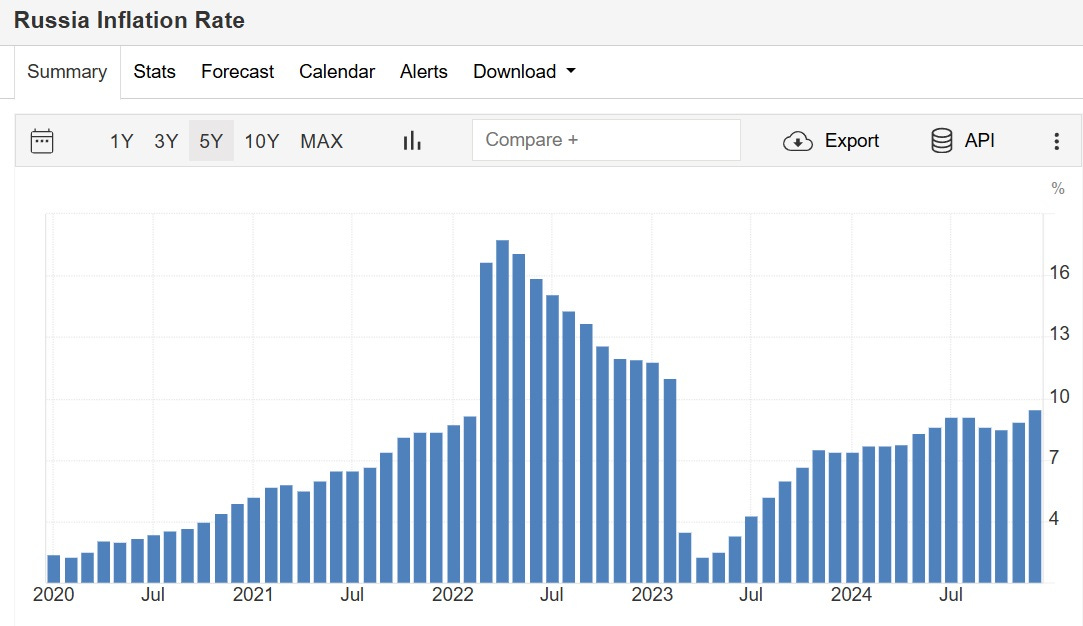Switch chart type with bar chart icon

click(x=412, y=141)
